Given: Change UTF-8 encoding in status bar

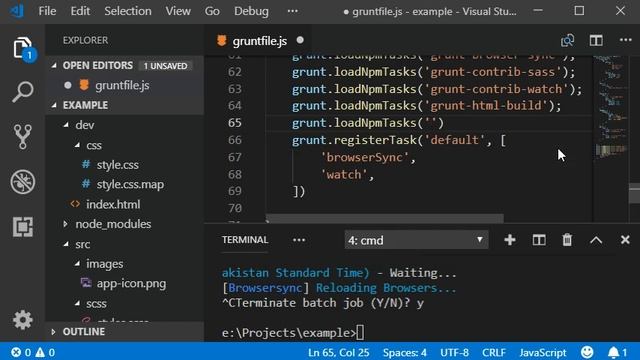Looking at the screenshot, I should click(454, 352).
